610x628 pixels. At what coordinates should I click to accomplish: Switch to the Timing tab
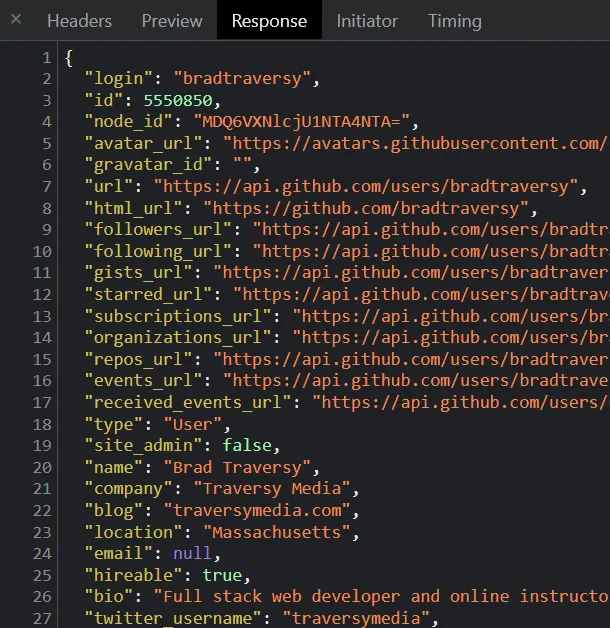coord(454,21)
